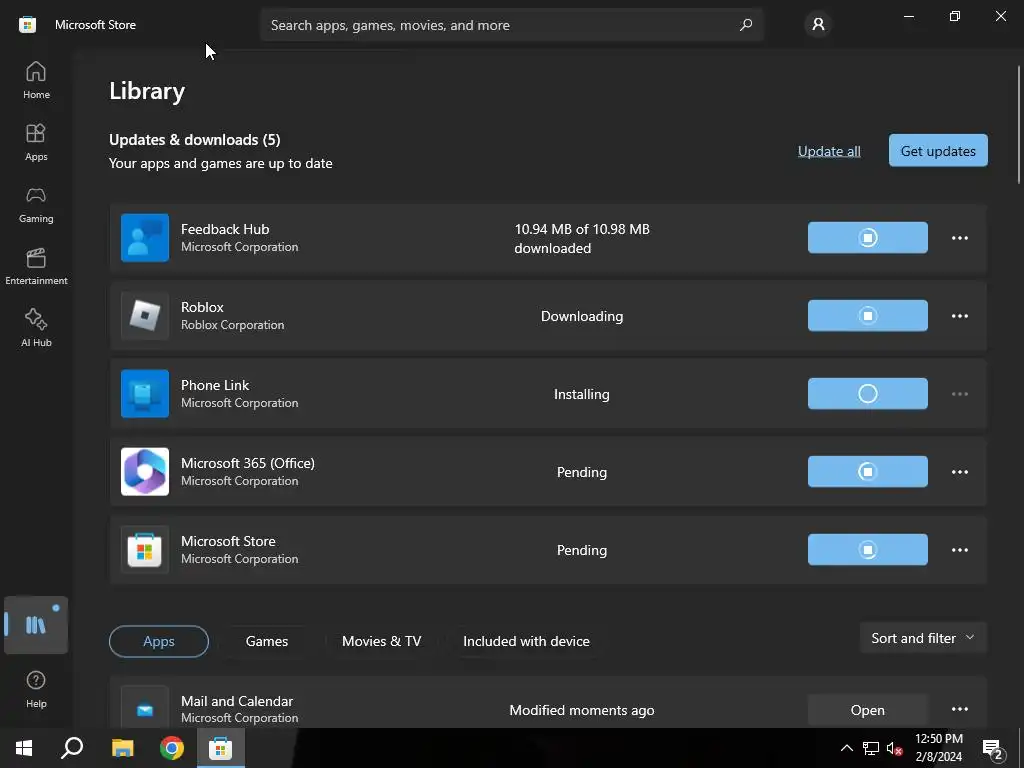Image resolution: width=1024 pixels, height=768 pixels.
Task: Click the Mail and Calendar app icon
Action: point(145,709)
